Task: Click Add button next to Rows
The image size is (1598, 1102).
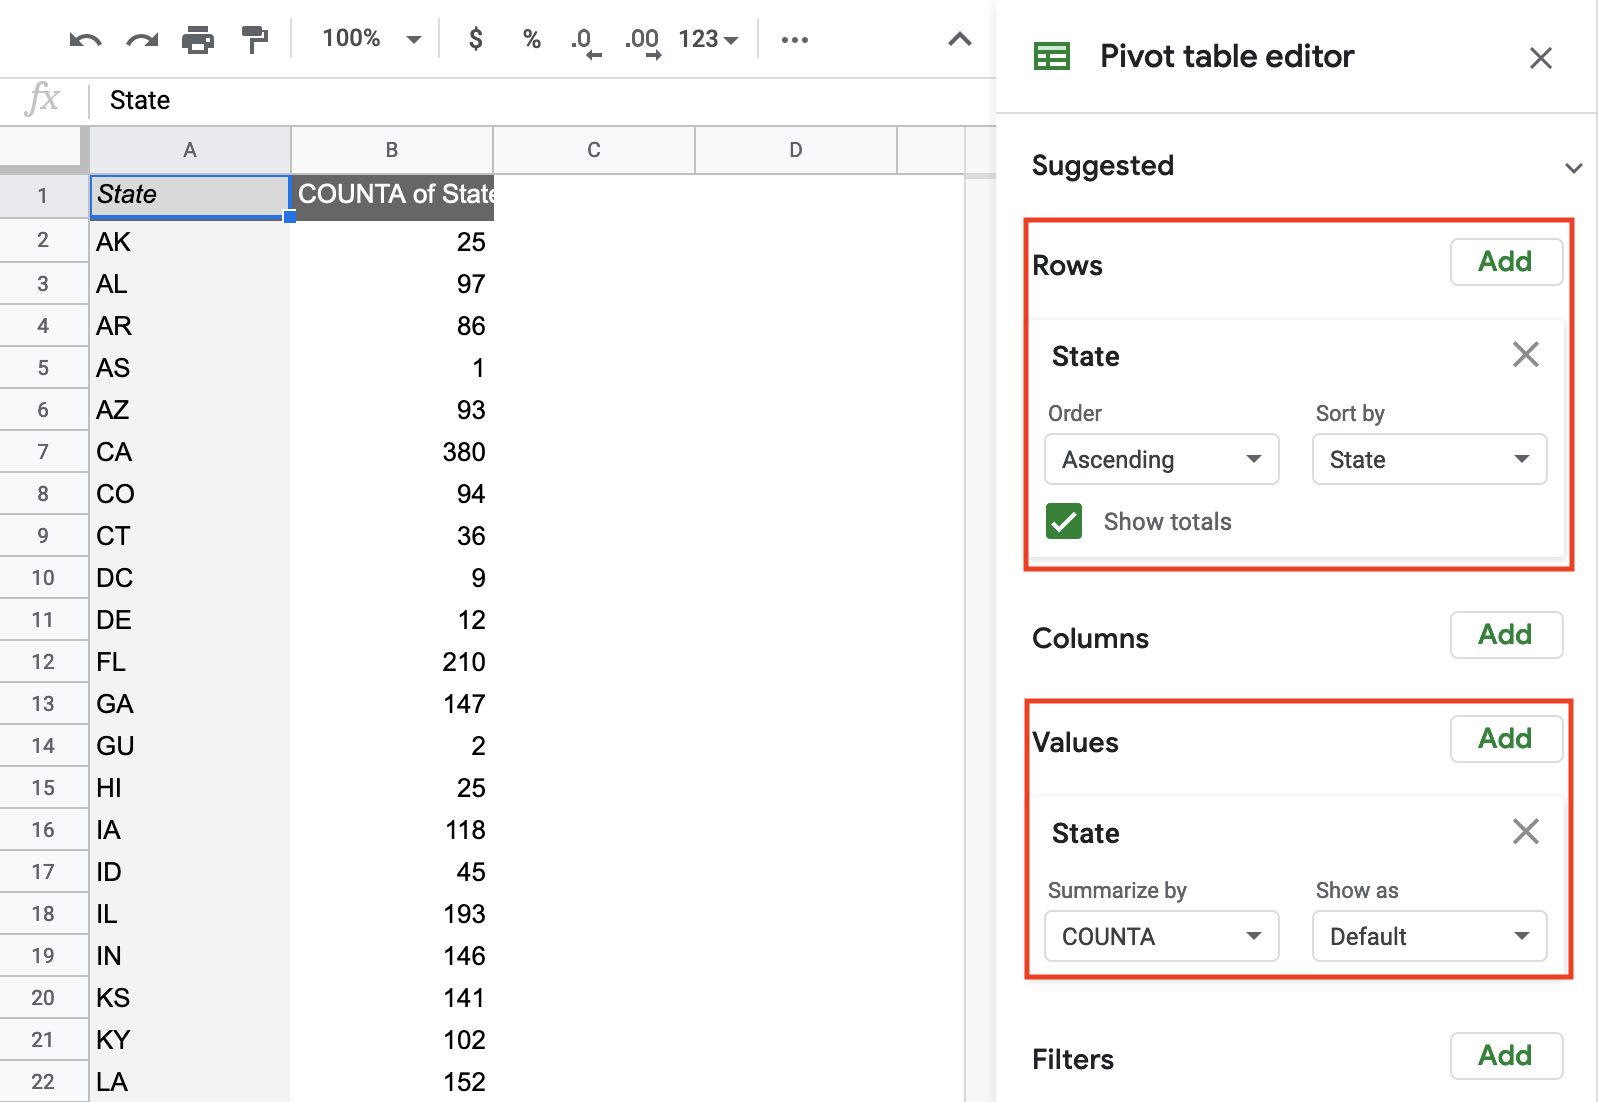Action: [x=1506, y=262]
